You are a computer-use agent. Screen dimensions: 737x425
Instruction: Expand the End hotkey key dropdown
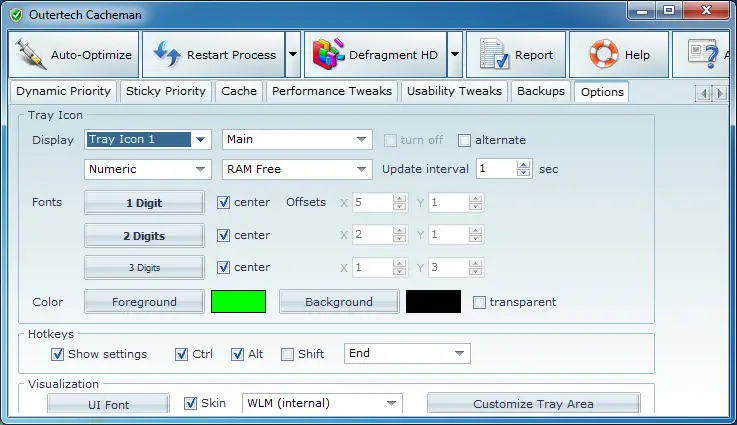[x=459, y=354]
